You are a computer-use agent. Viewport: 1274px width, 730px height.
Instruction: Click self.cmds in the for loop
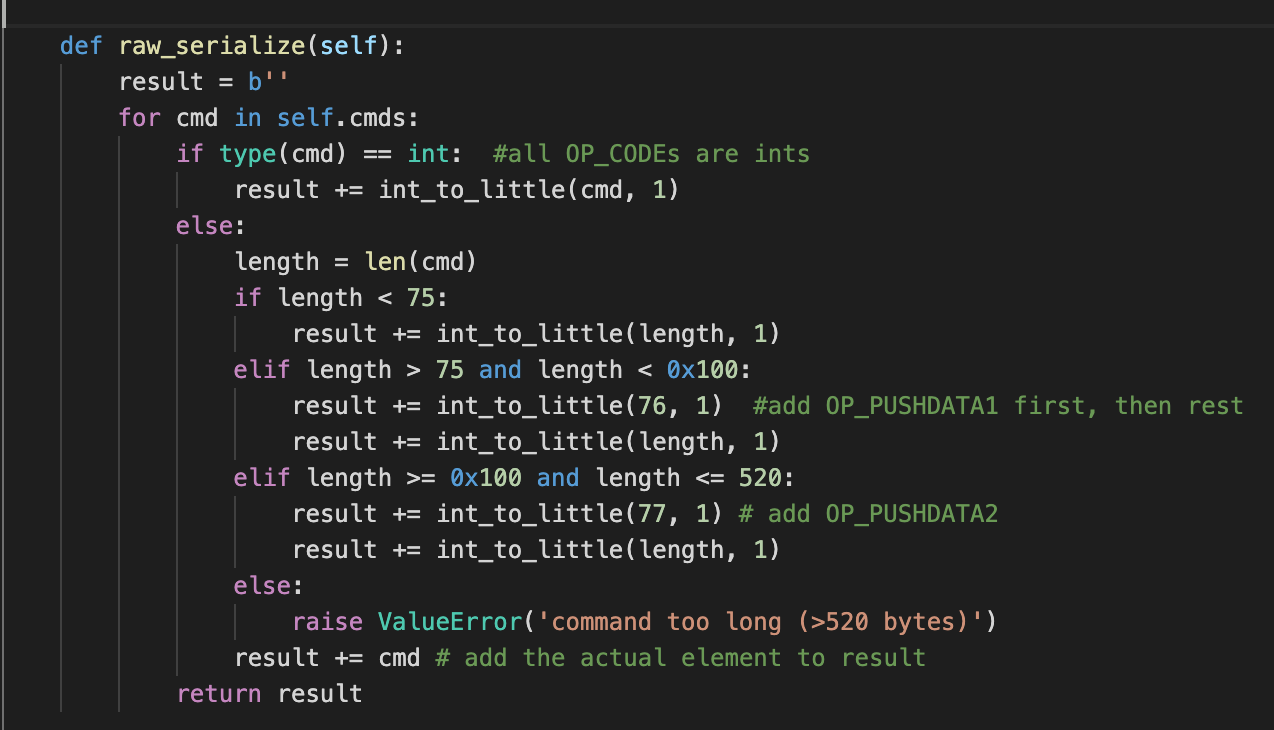(341, 118)
